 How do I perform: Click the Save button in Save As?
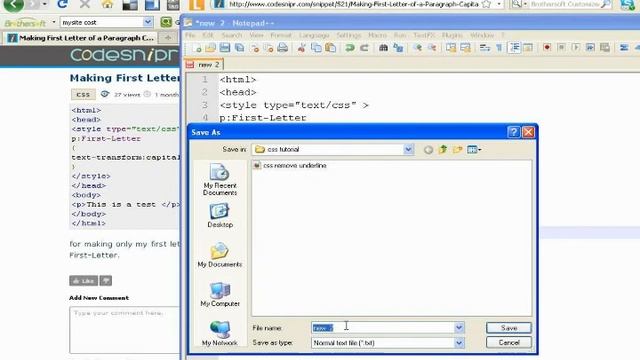(x=509, y=328)
